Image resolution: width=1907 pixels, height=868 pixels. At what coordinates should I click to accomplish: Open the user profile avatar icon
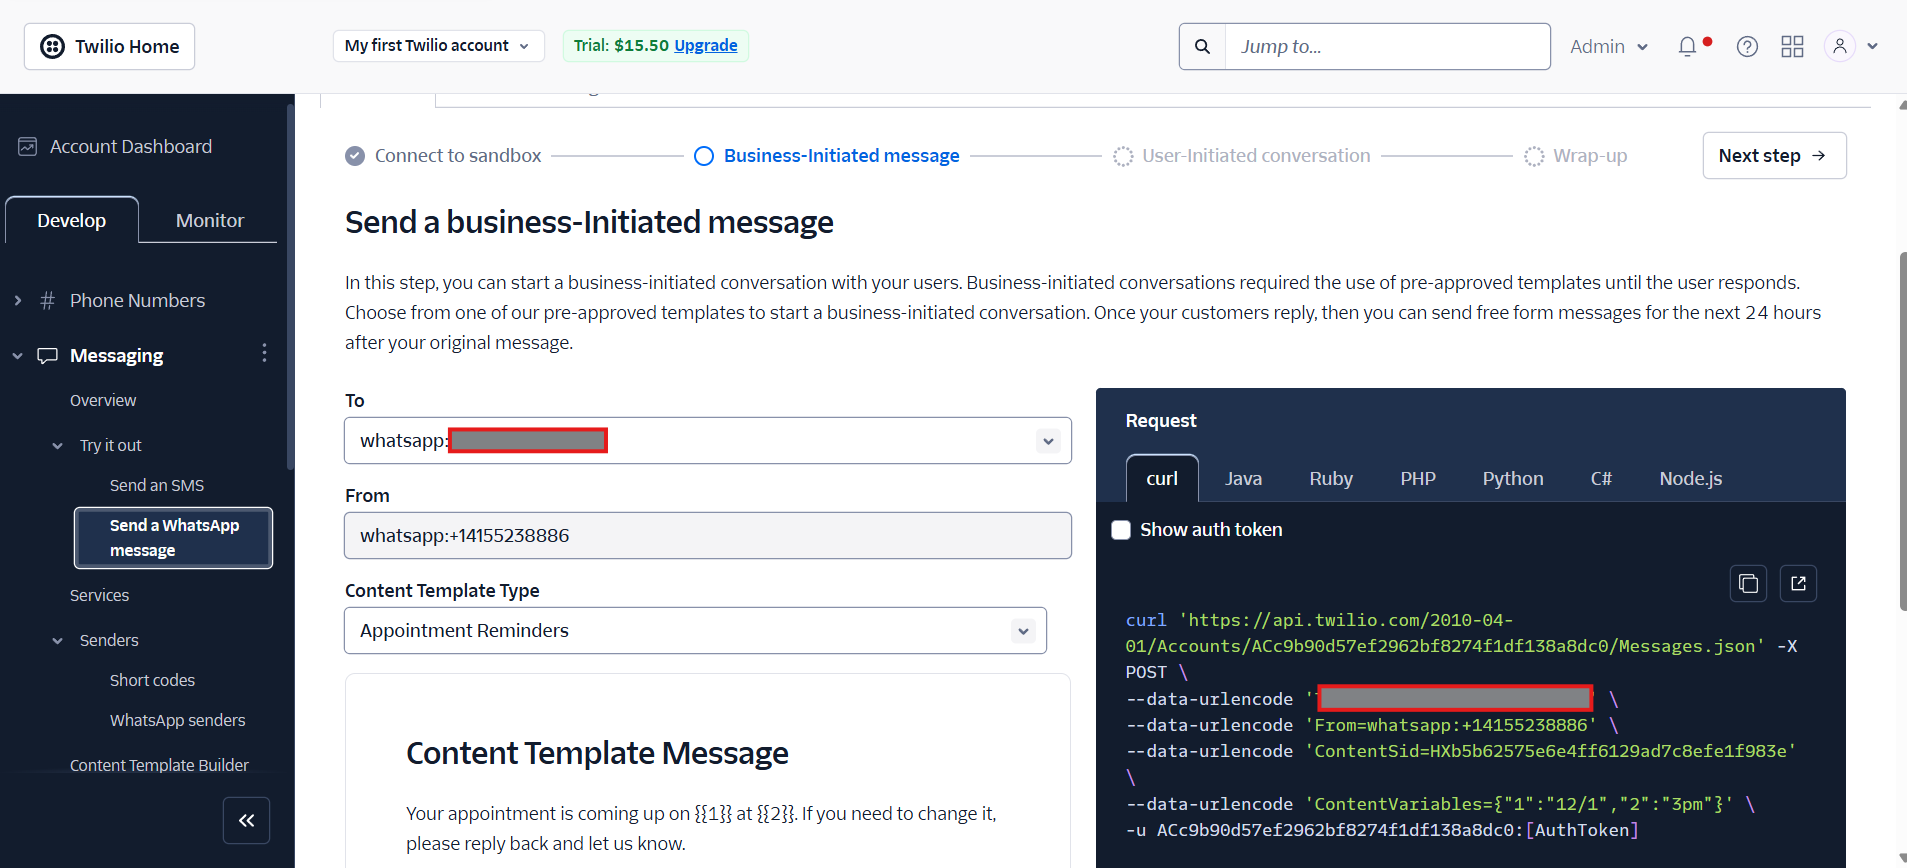pos(1840,46)
